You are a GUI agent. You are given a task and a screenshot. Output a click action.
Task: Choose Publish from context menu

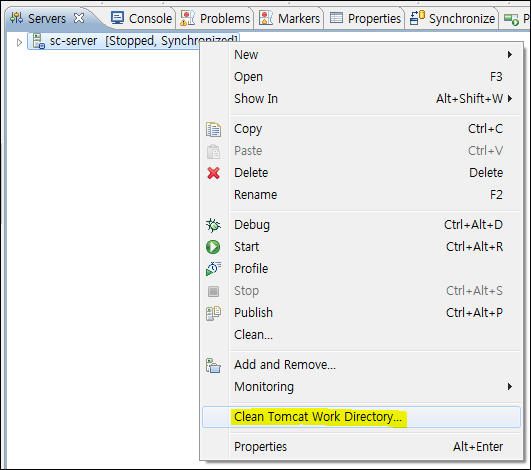coord(361,313)
